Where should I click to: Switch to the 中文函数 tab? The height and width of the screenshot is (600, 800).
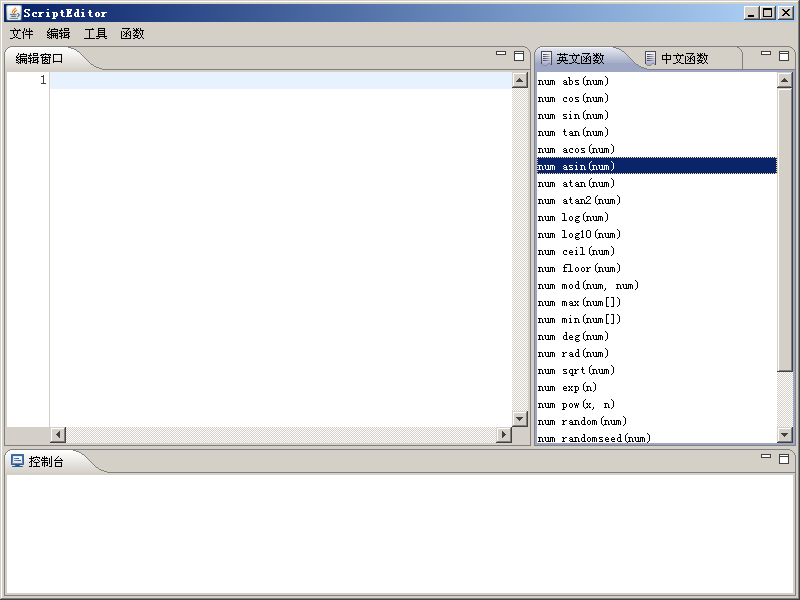[x=685, y=59]
